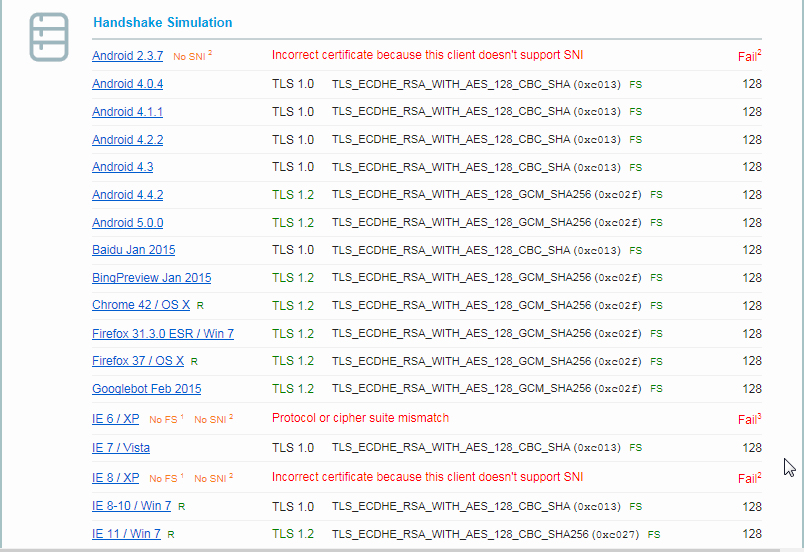Open the Android 4.0.4 client link
804x552 pixels.
tap(127, 84)
